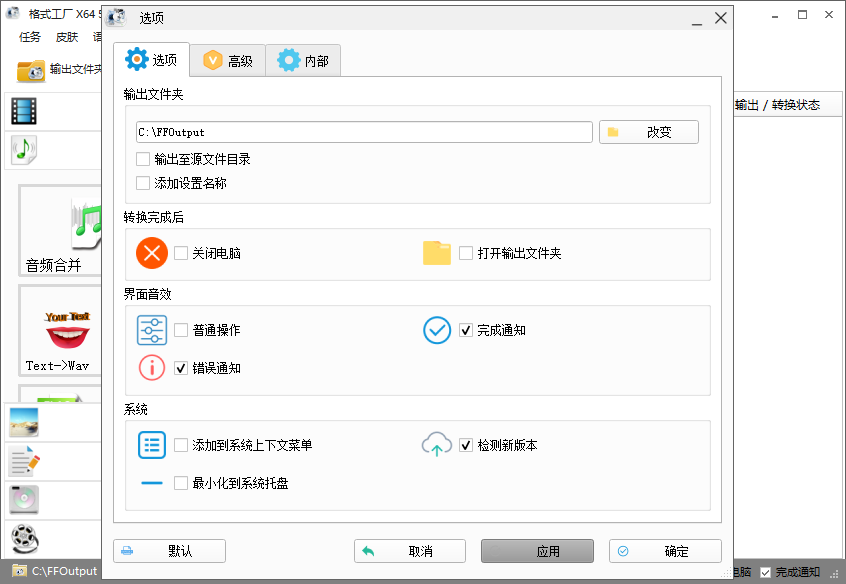The image size is (846, 584).
Task: Click the list icon beside context menu option
Action: pyautogui.click(x=152, y=445)
